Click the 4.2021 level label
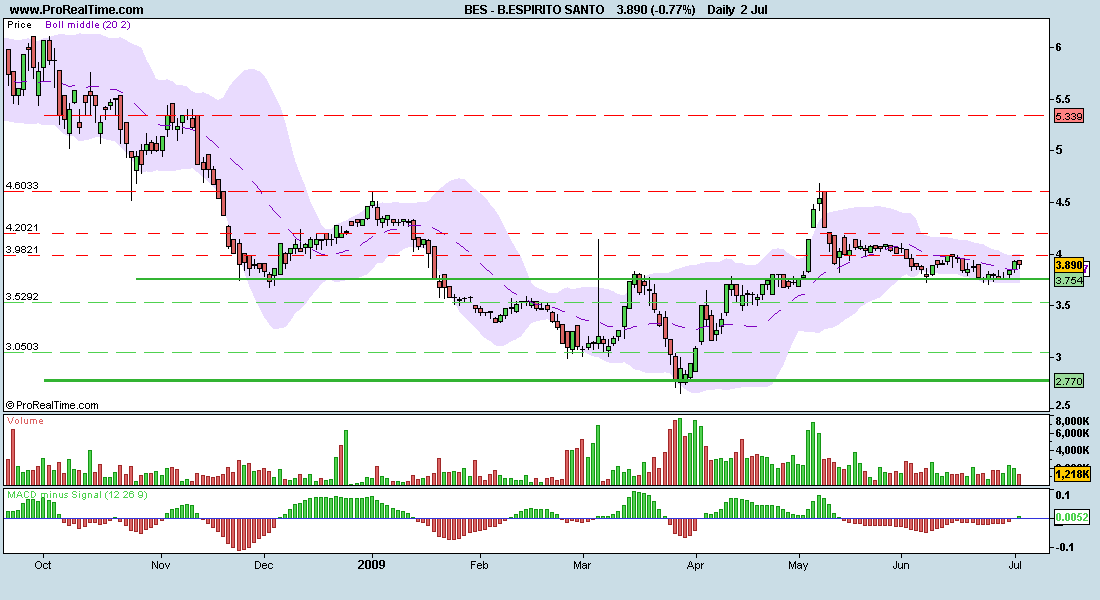 tap(22, 228)
